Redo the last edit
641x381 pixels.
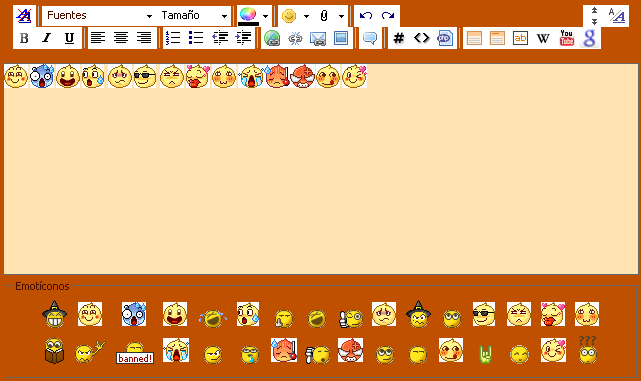coord(388,16)
